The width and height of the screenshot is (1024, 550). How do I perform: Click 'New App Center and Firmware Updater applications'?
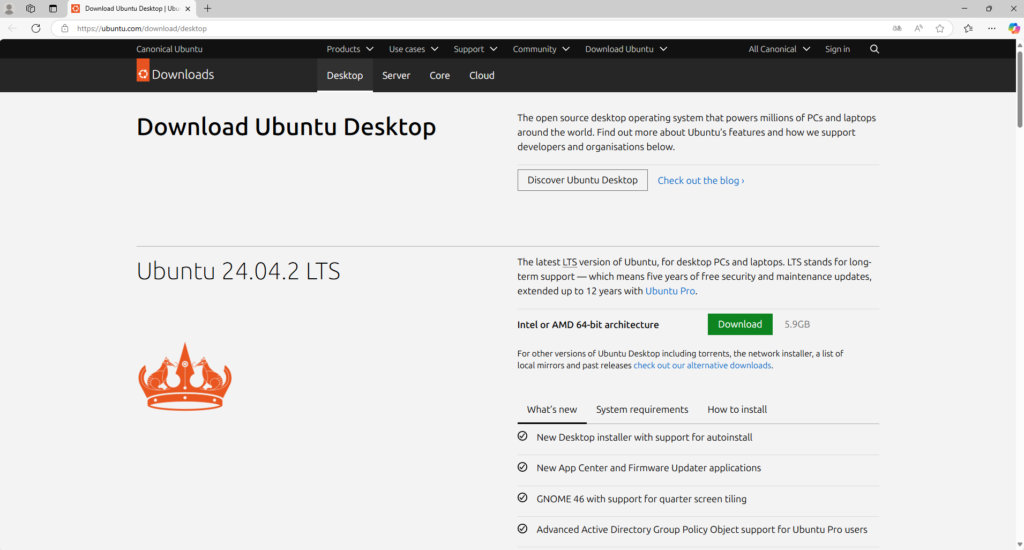(648, 468)
